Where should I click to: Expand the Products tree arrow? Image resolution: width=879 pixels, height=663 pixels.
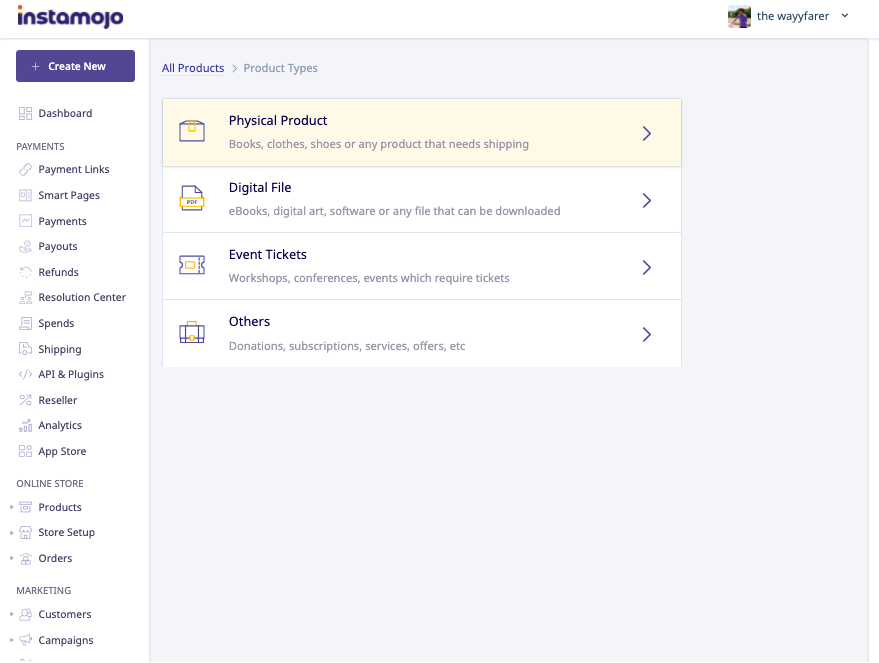point(11,507)
